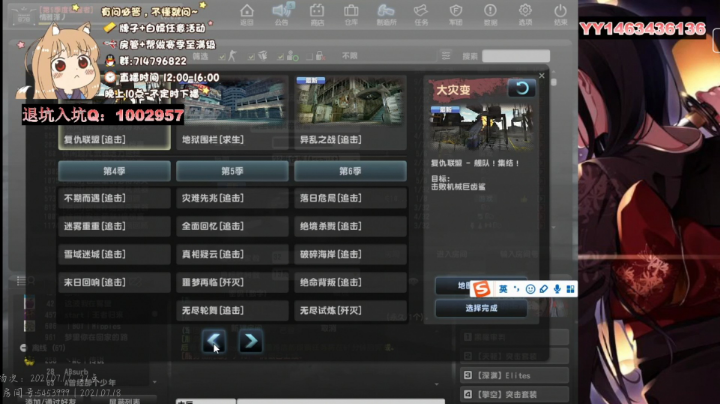Toggle Sogou punctuation mode icon
Screen dimensions: 720x404
517,289
